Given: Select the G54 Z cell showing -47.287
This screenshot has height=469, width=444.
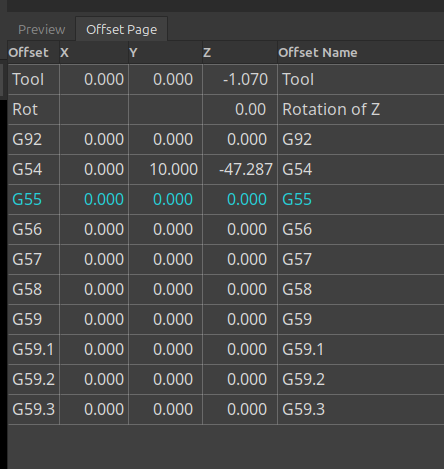Looking at the screenshot, I should click(240, 169).
